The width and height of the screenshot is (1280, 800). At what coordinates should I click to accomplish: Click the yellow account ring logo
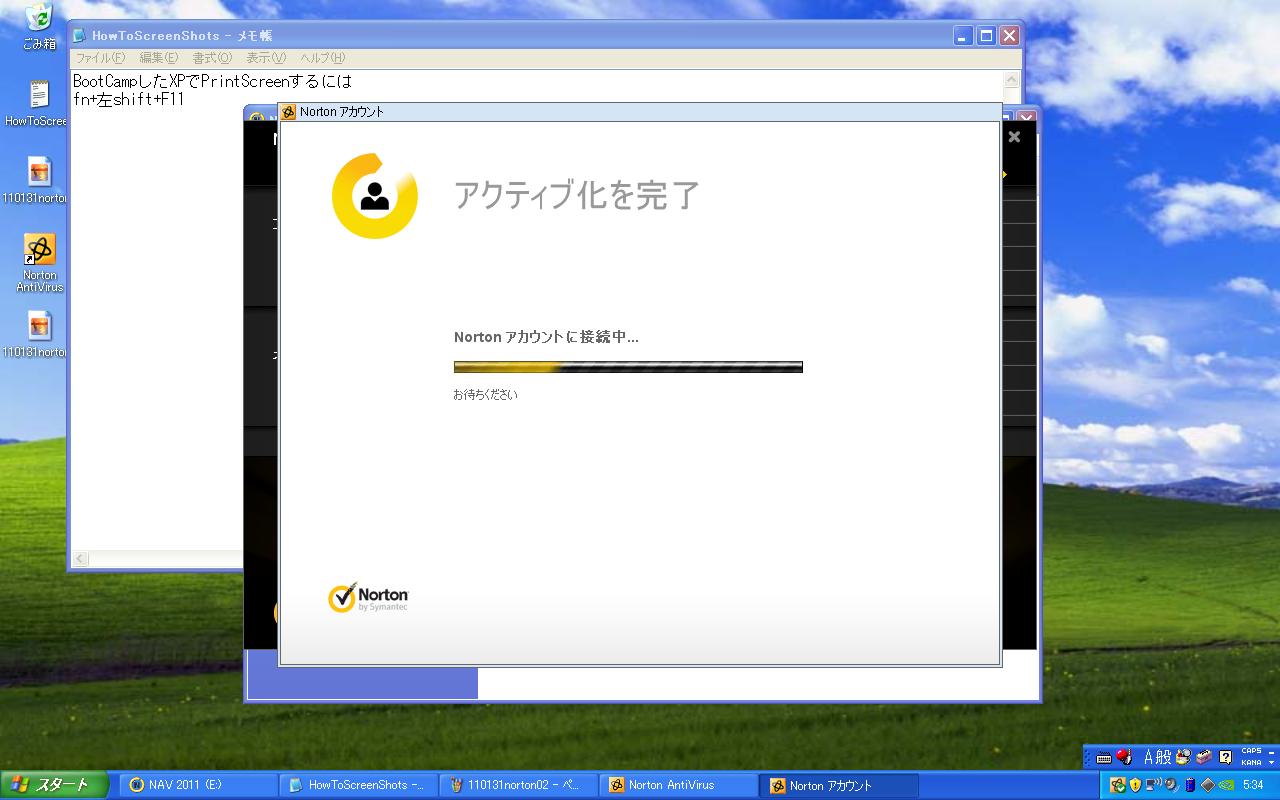pyautogui.click(x=374, y=196)
